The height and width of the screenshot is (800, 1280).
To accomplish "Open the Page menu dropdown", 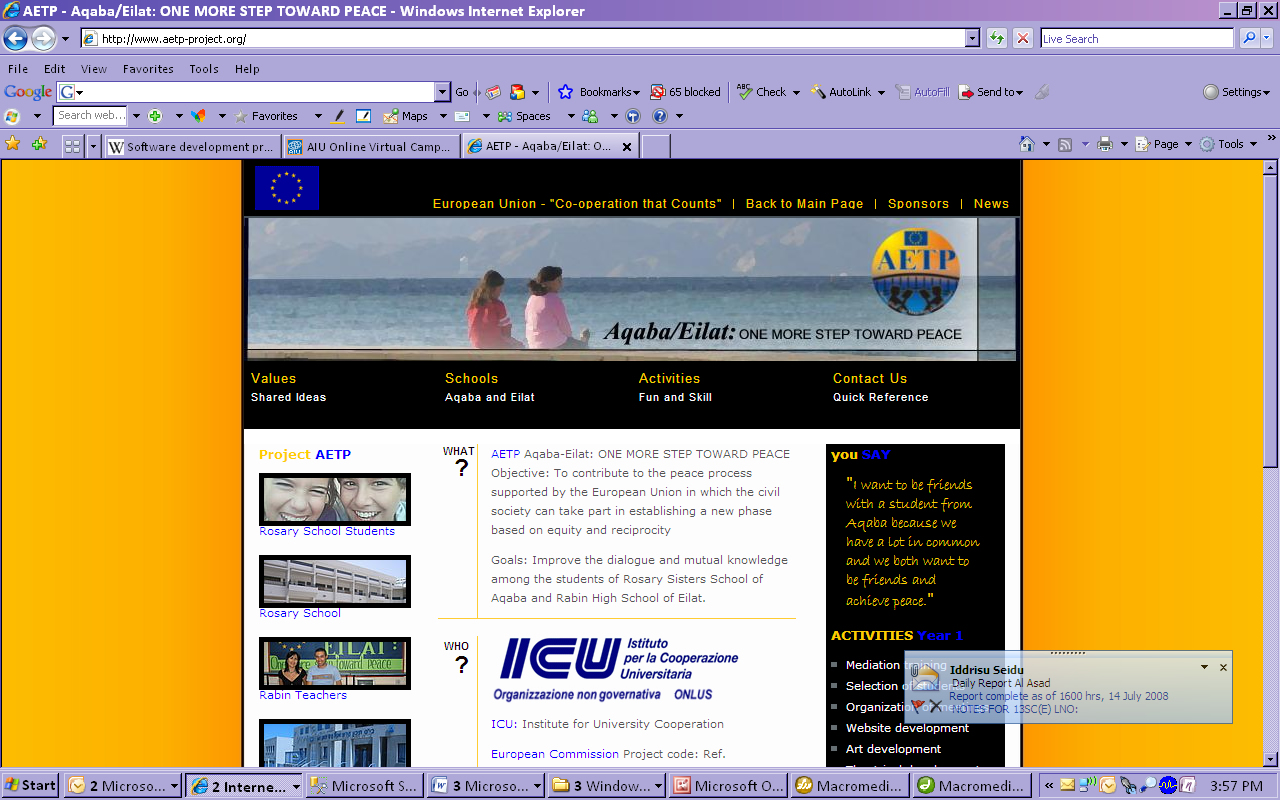I will pyautogui.click(x=1165, y=144).
